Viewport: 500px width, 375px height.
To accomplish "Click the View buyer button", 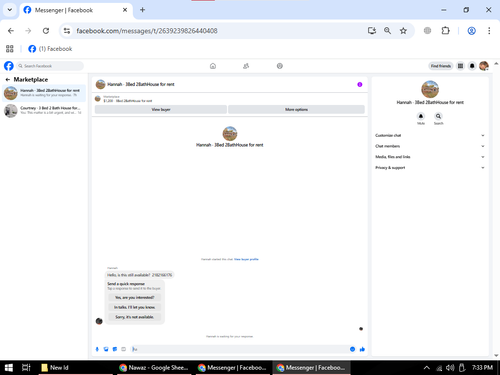I will [x=161, y=109].
